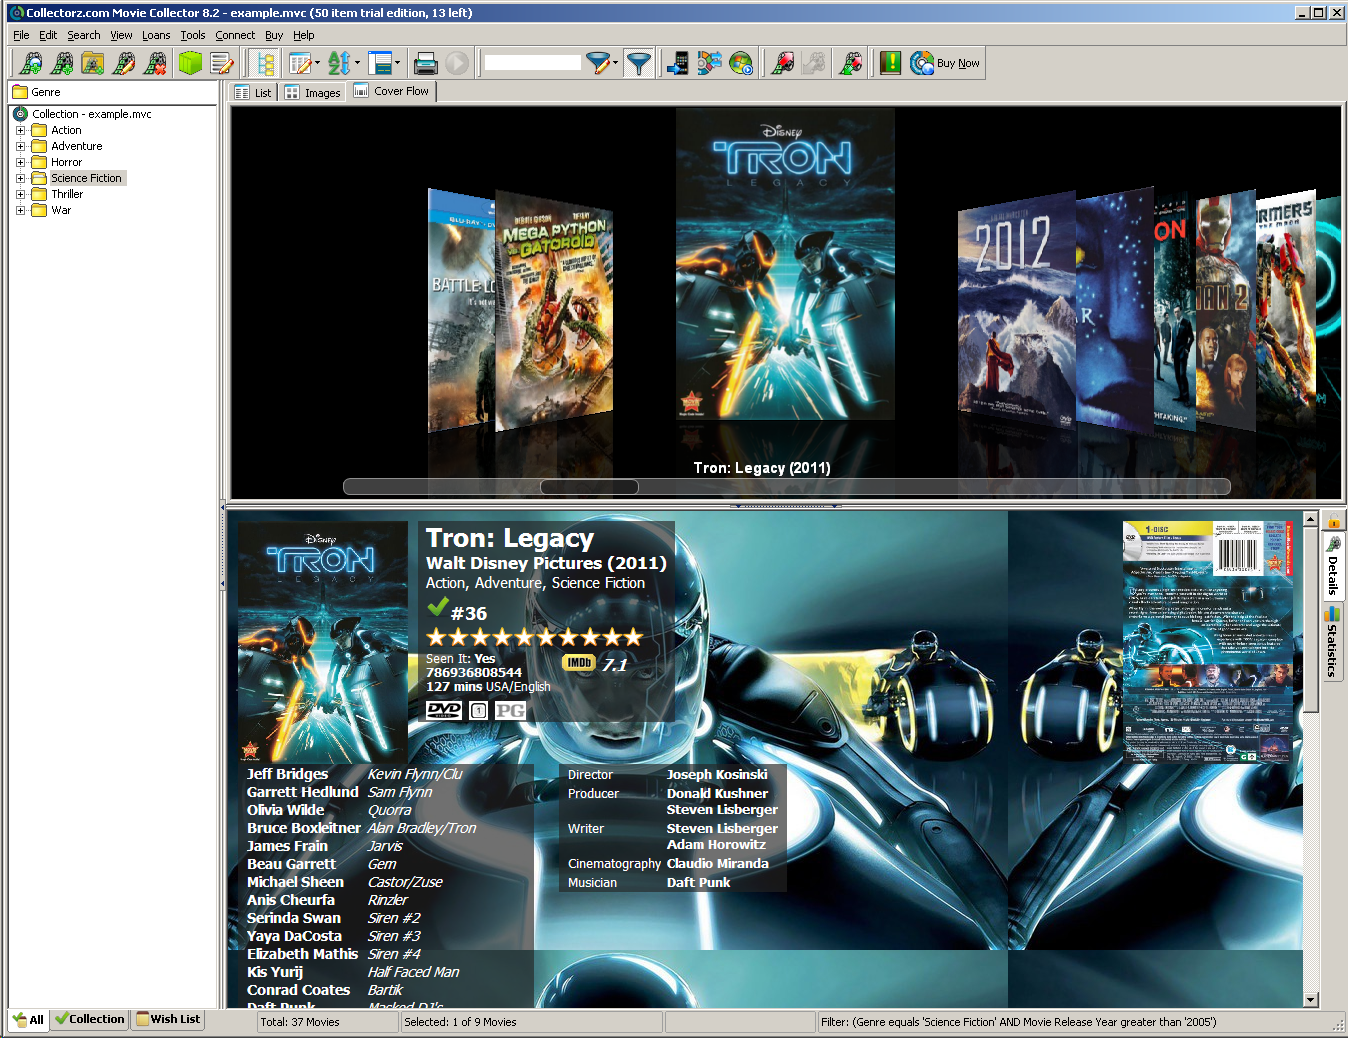Click the Add Movies Automatically toolbar icon
1348x1038 pixels.
click(31, 63)
